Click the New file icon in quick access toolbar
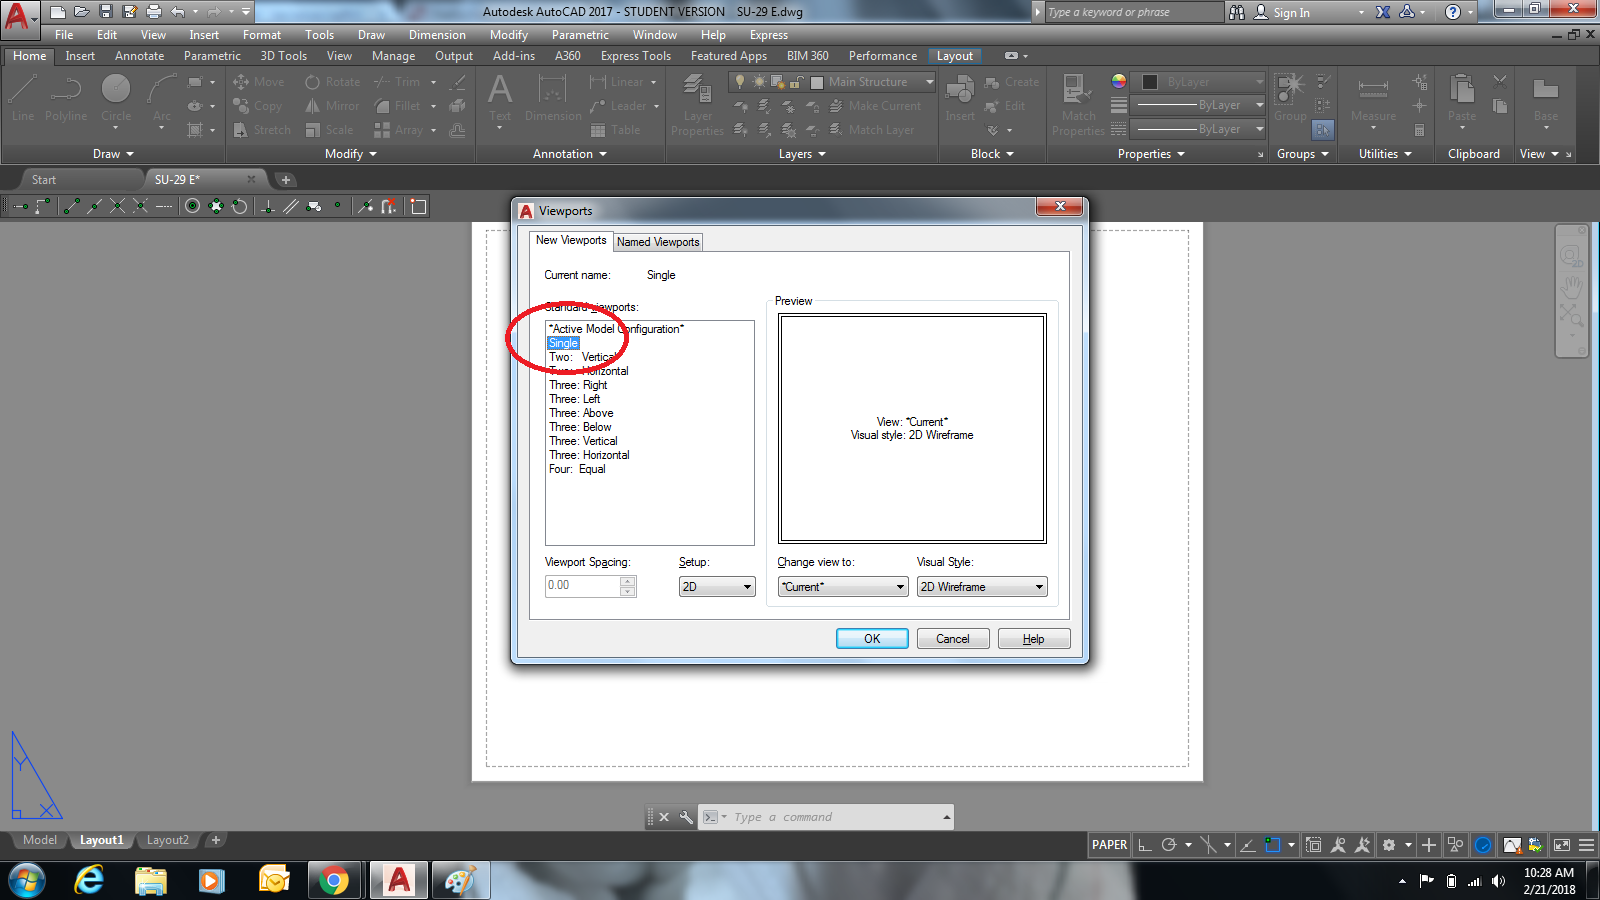Screen dimensions: 1600x900 [57, 12]
